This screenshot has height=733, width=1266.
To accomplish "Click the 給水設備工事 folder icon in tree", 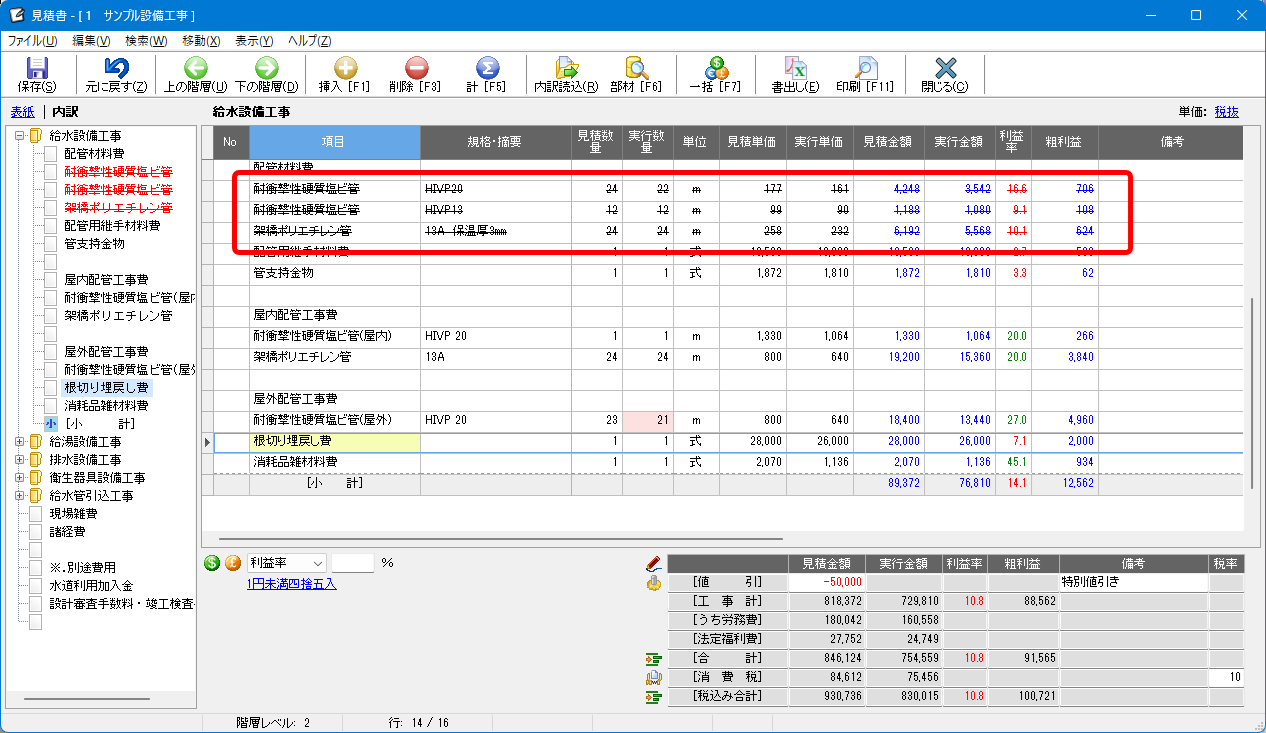I will tap(35, 136).
